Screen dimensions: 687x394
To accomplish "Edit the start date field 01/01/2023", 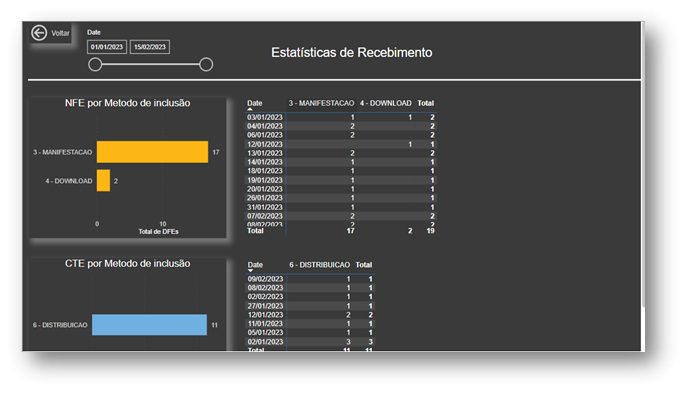I will tap(107, 47).
